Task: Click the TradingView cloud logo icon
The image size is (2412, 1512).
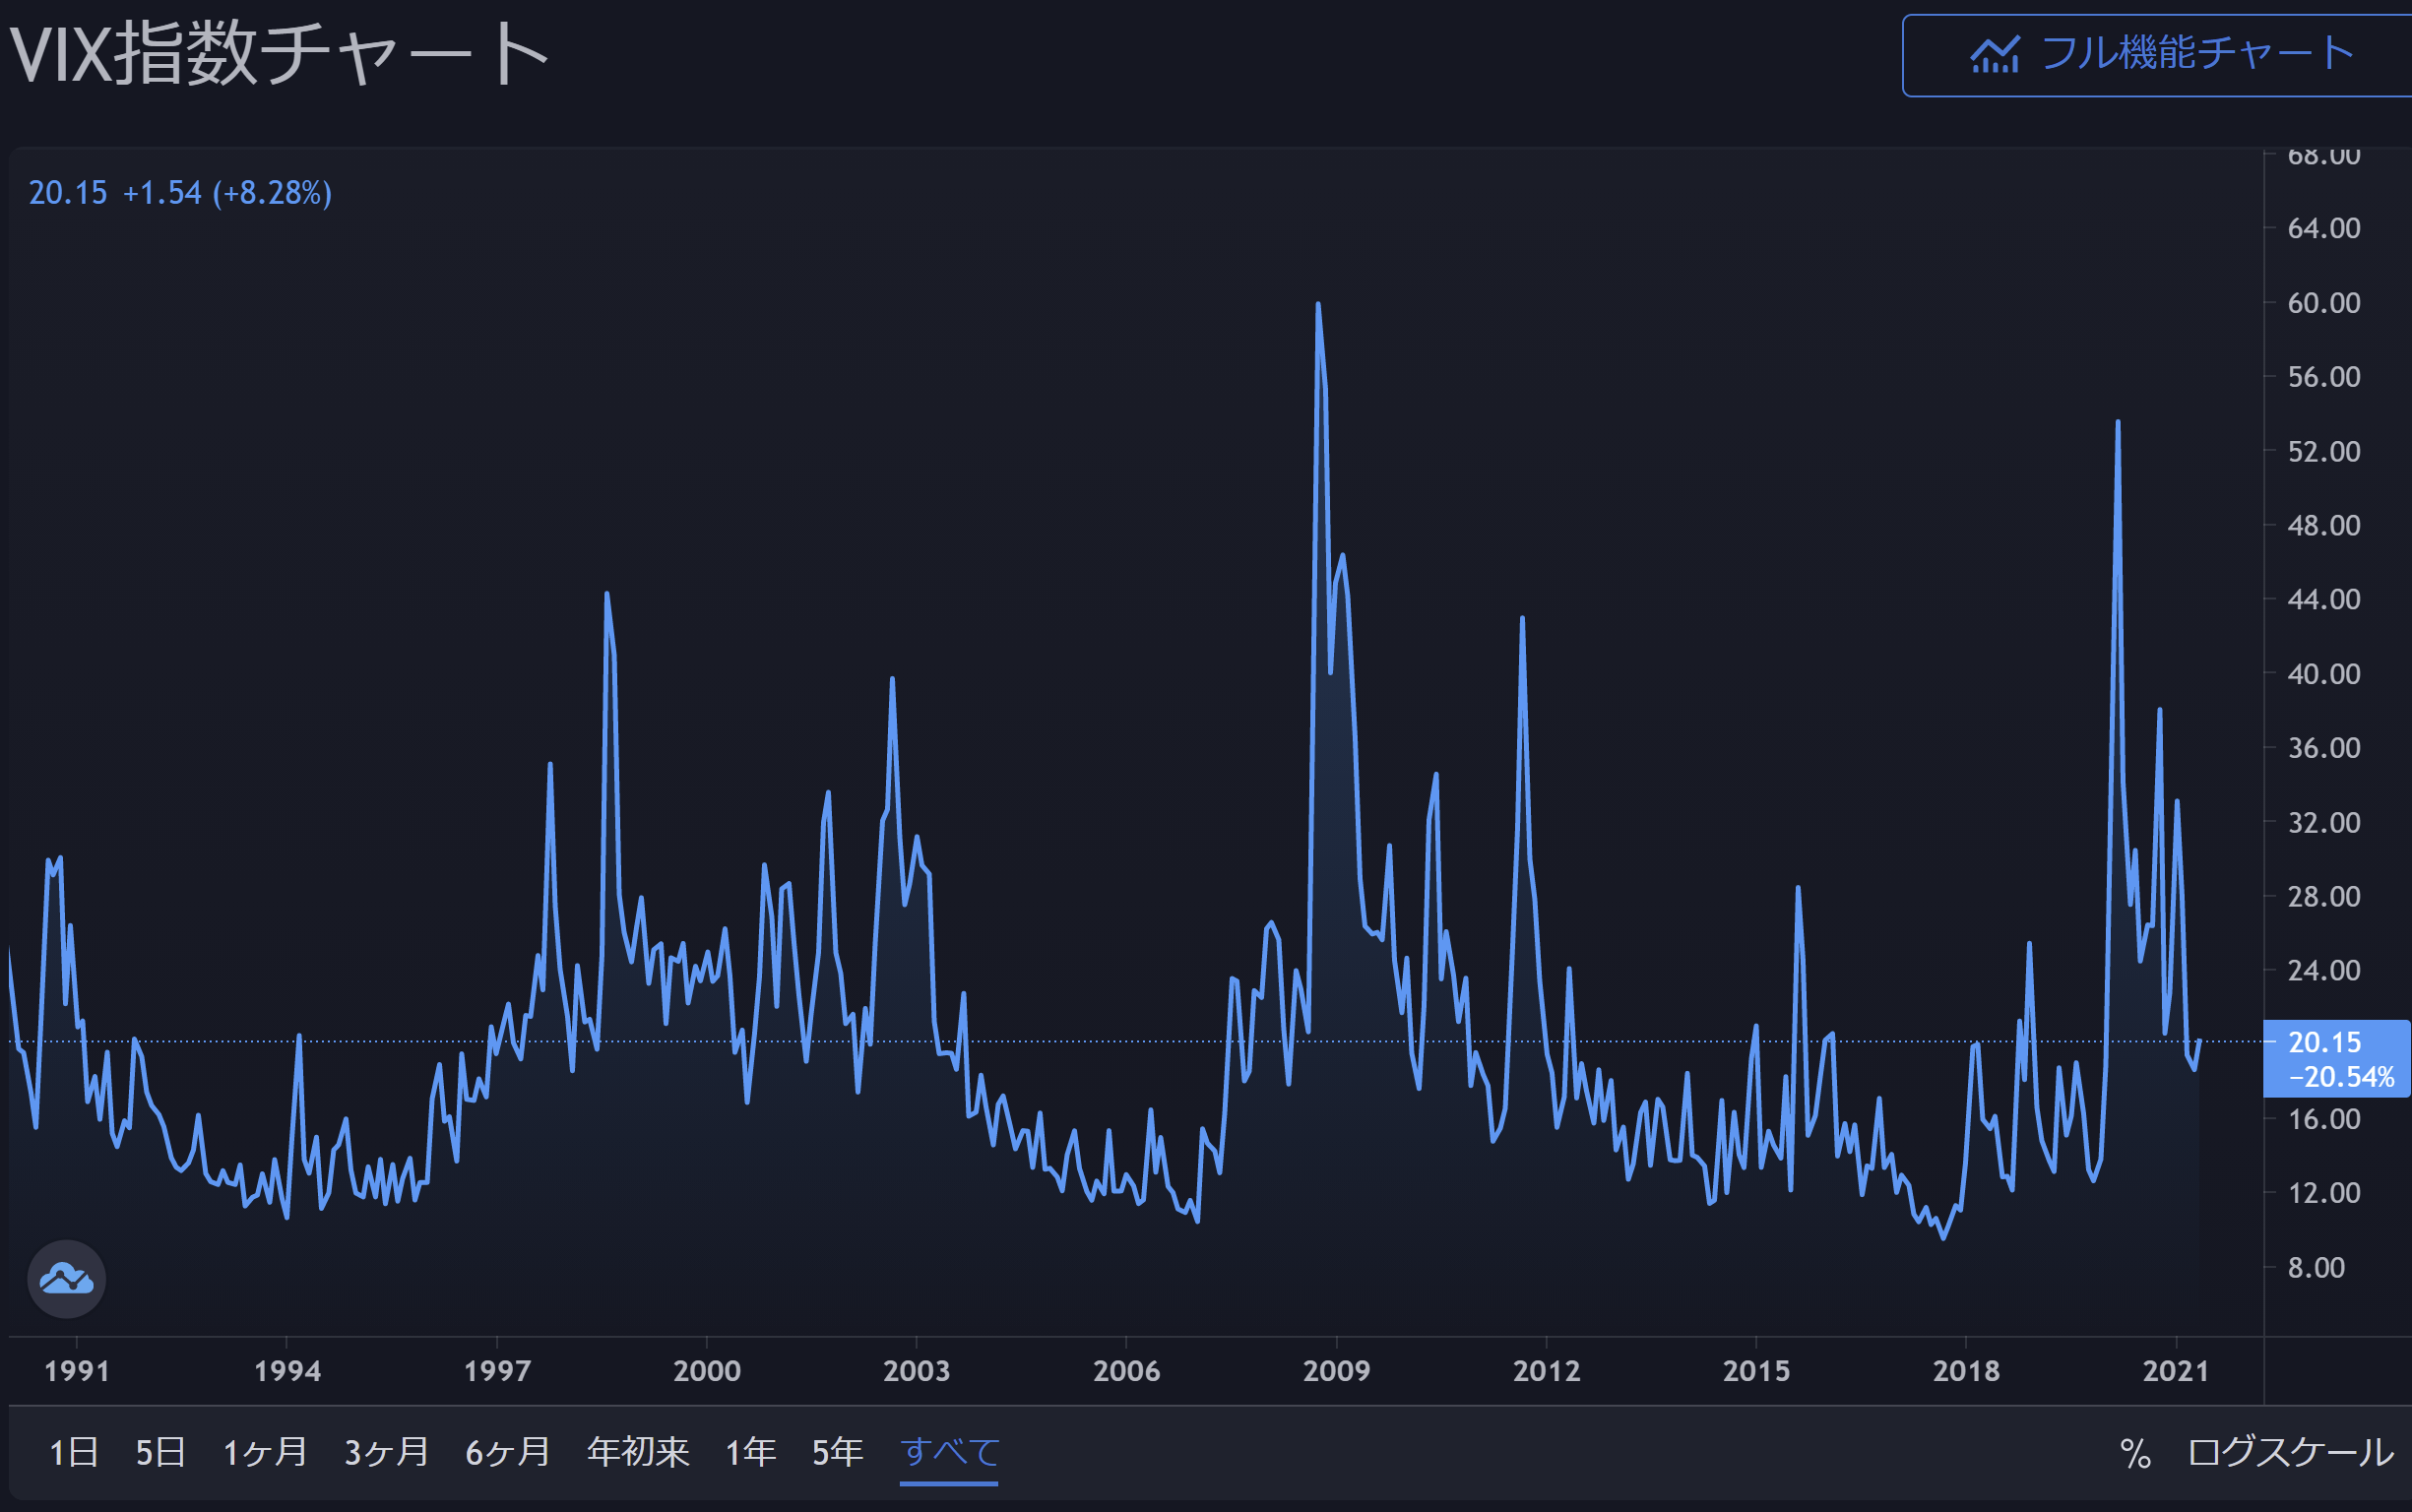Action: pos(66,1279)
